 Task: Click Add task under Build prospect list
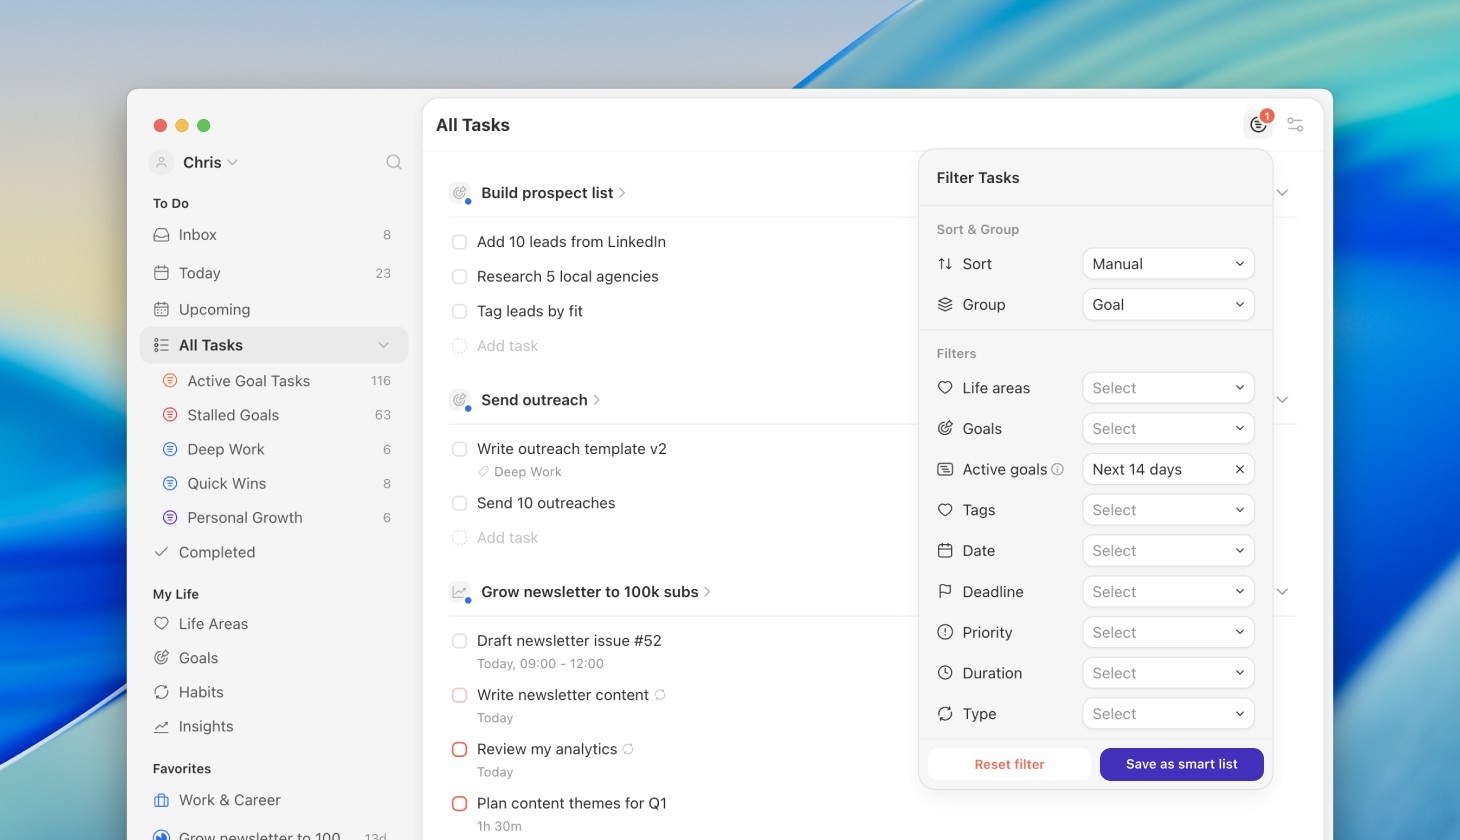507,346
